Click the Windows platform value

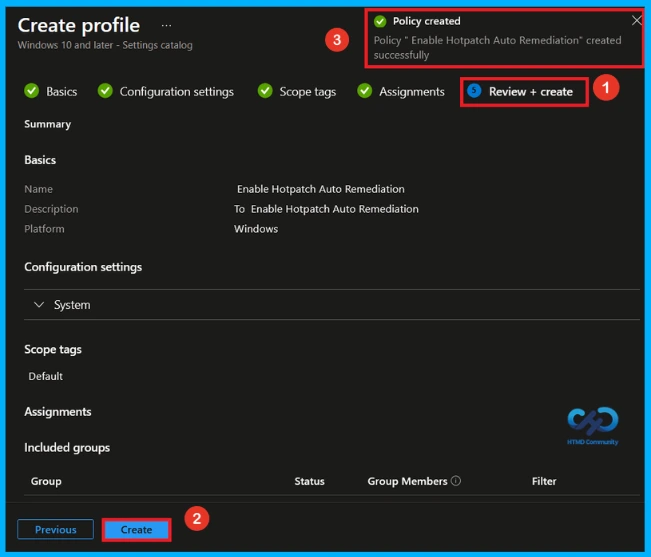[256, 229]
